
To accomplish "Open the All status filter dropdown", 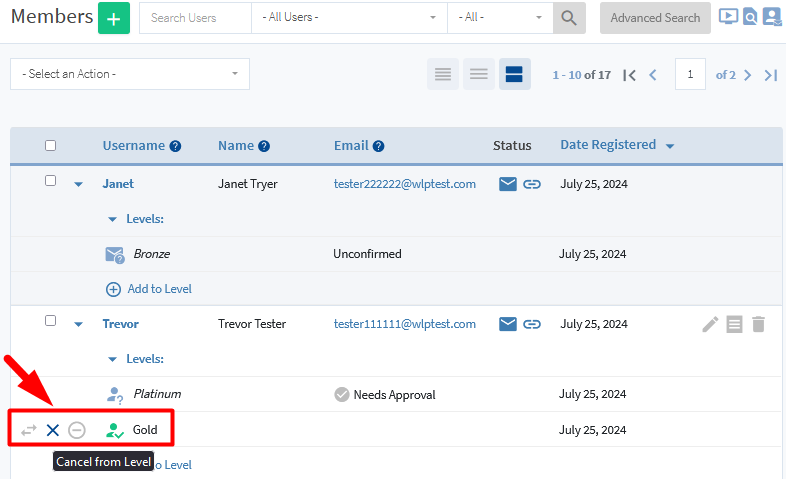I will (500, 18).
